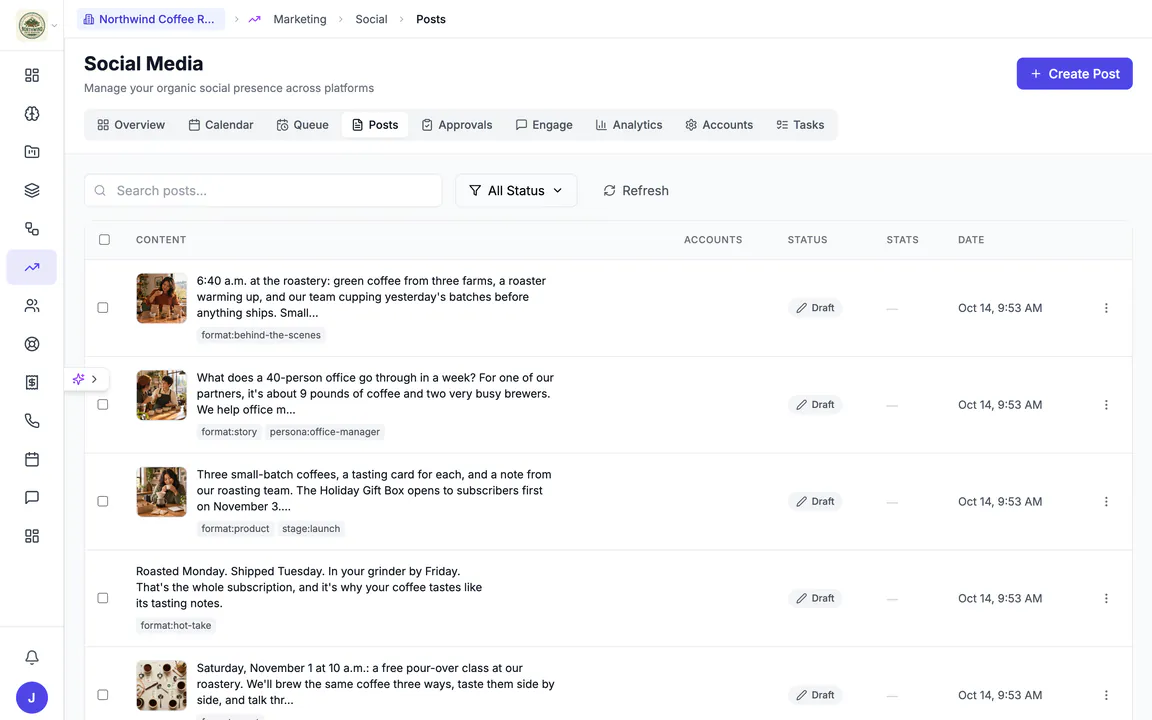
Task: Open the pour-over class post thumbnail
Action: [x=162, y=685]
